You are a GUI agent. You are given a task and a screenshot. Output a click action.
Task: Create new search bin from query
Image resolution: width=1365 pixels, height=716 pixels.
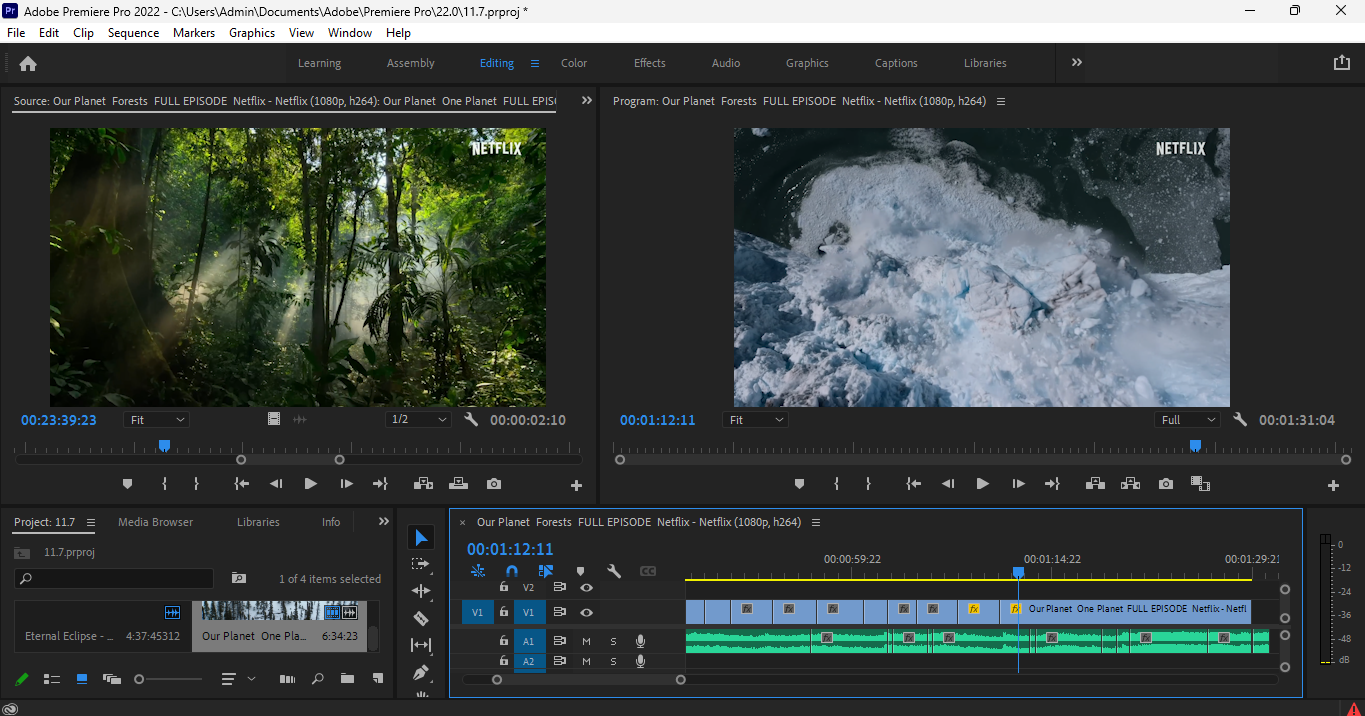(238, 578)
